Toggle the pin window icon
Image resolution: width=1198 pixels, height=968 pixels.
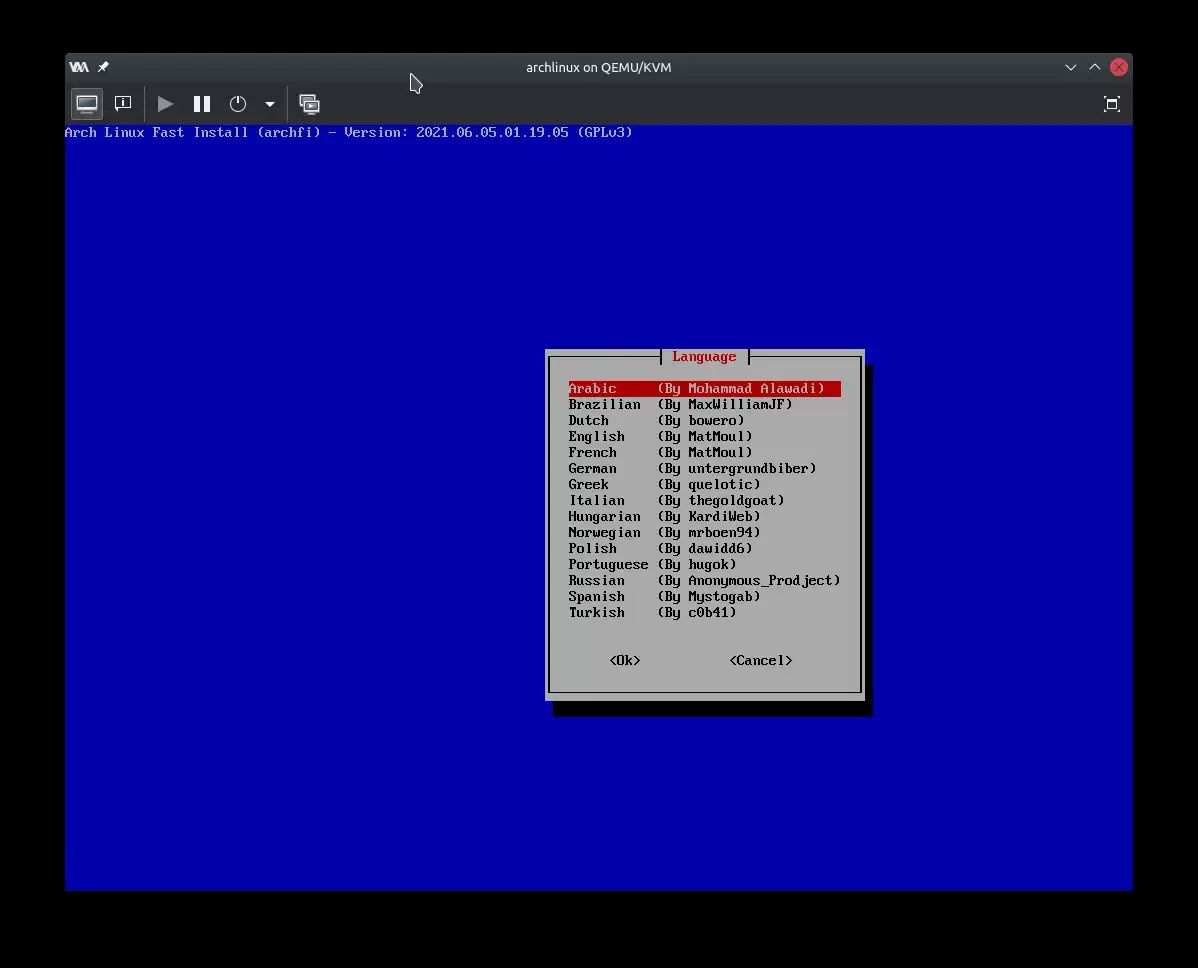(x=103, y=67)
